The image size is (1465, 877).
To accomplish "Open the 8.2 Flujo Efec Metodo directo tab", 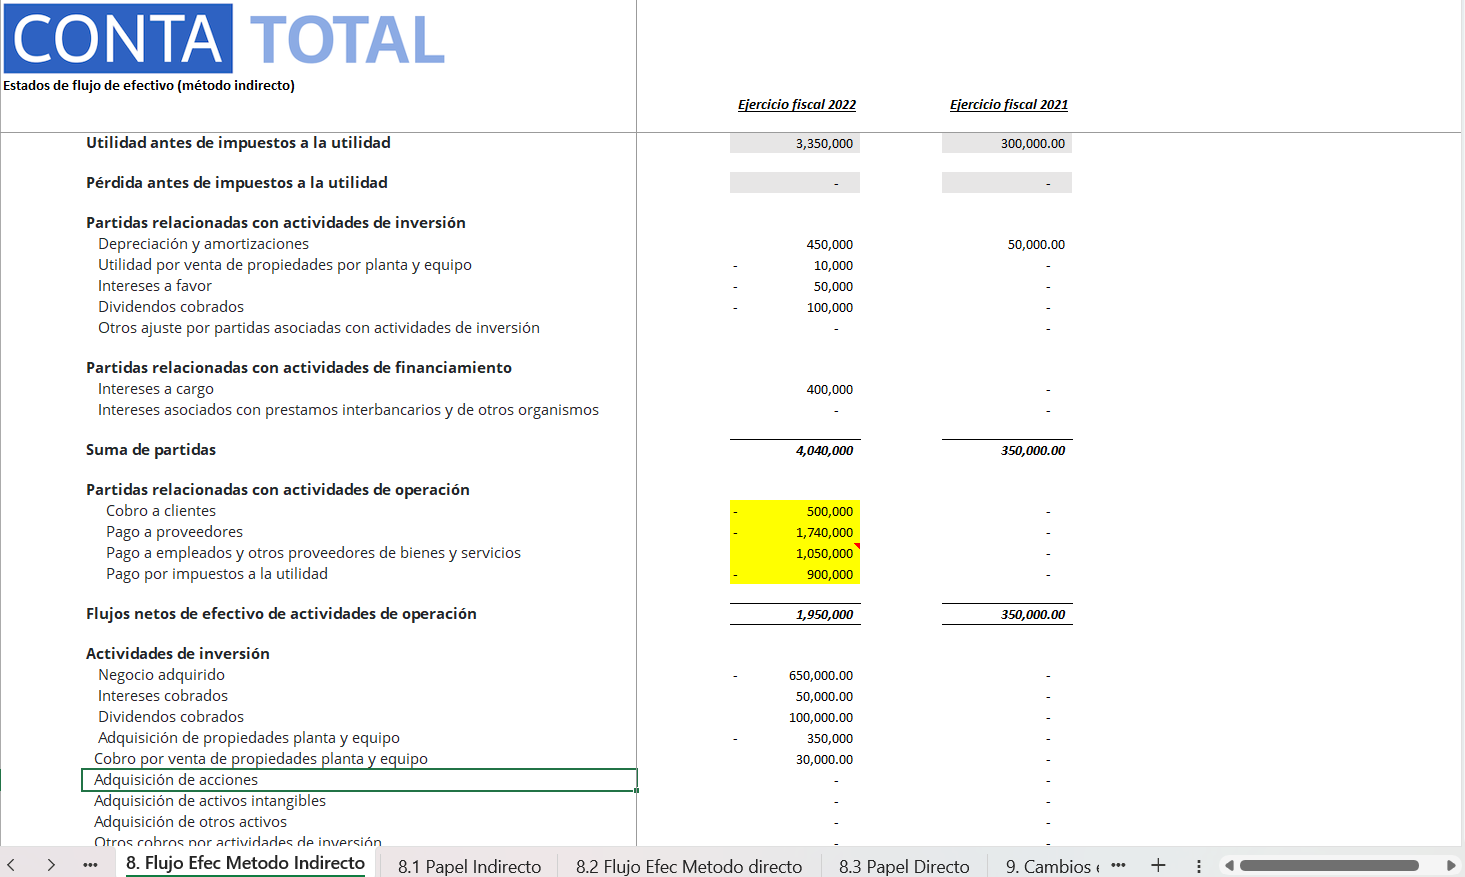I will point(688,866).
